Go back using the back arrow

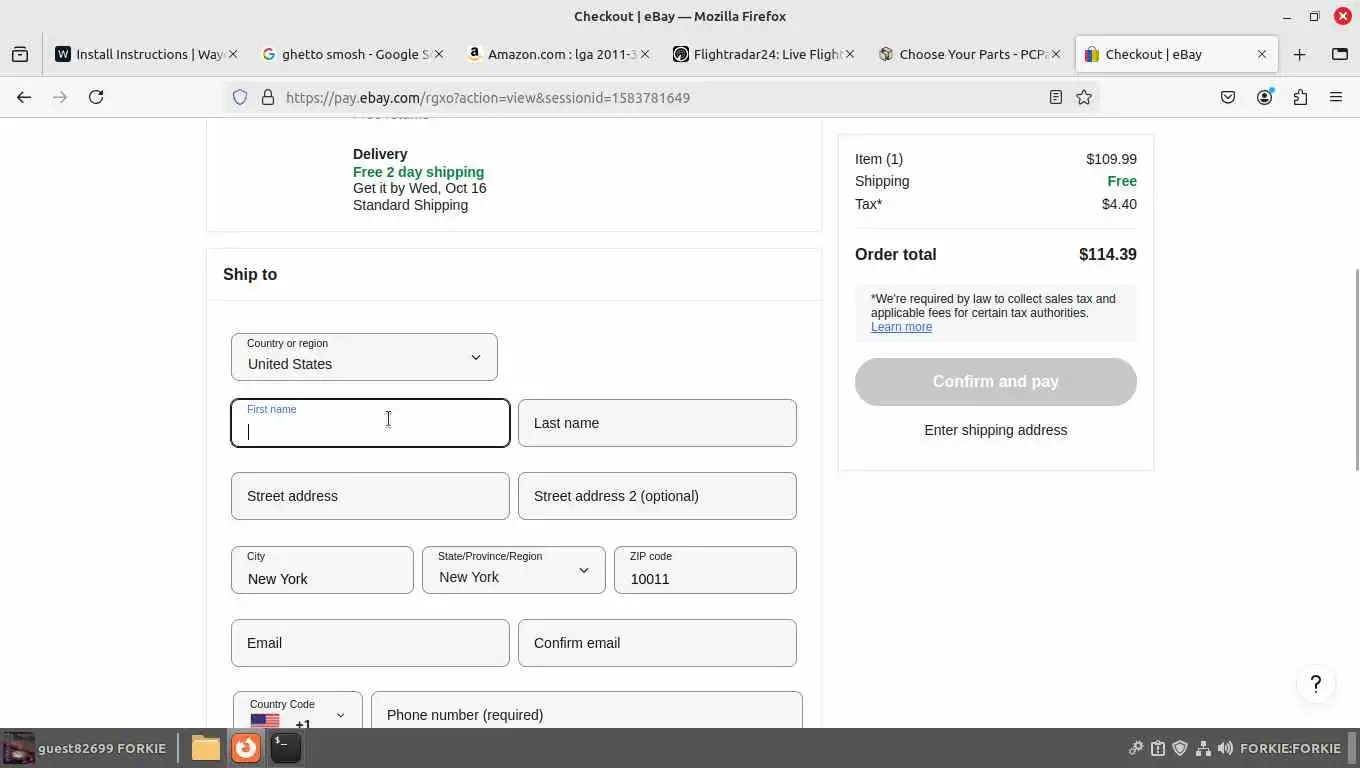click(24, 97)
